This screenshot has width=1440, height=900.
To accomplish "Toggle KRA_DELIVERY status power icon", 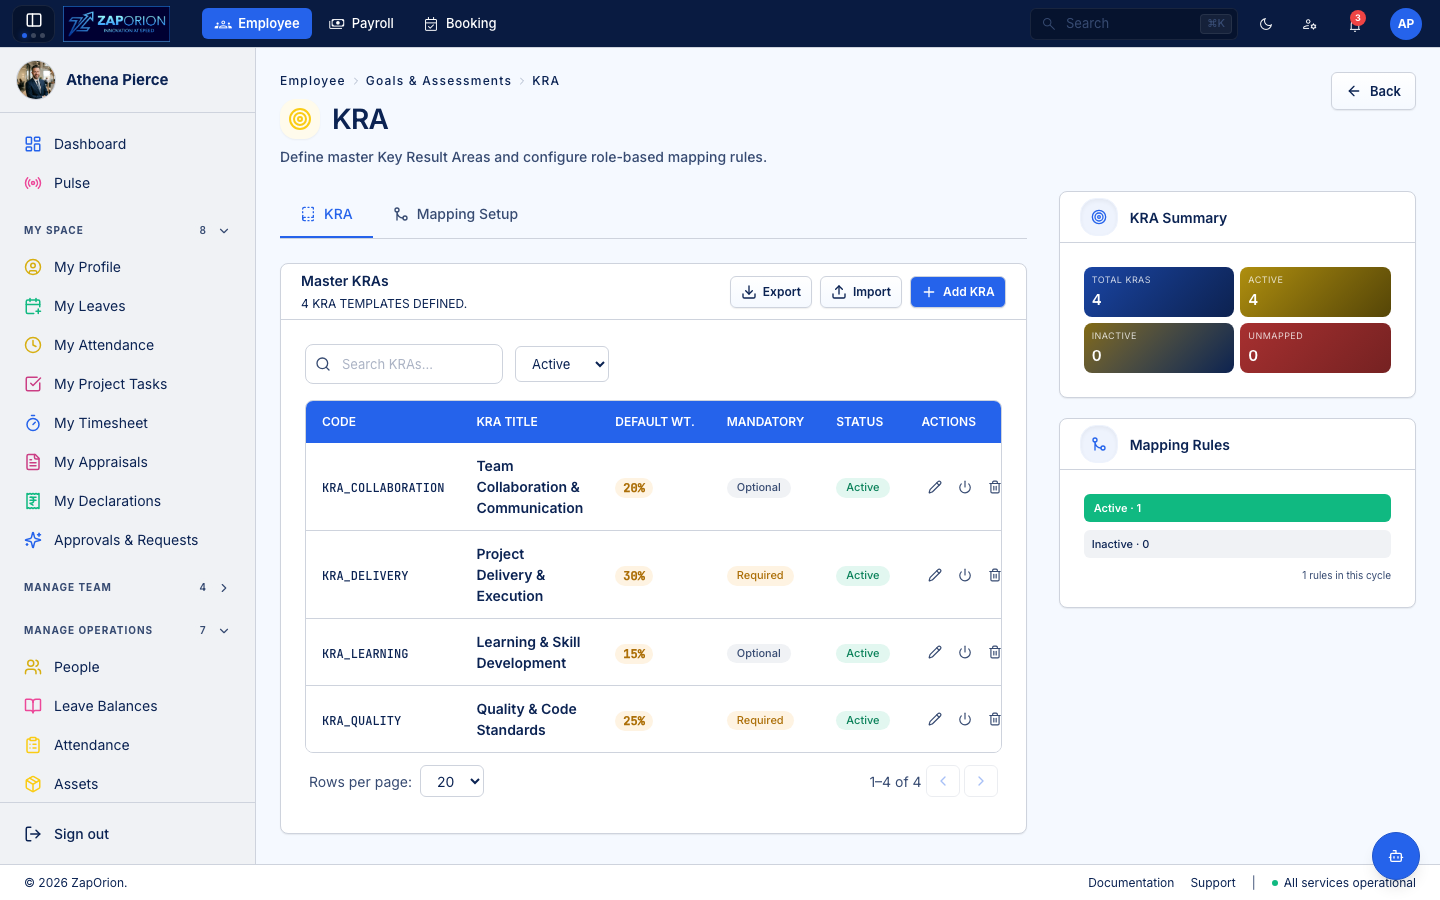I will pyautogui.click(x=965, y=575).
